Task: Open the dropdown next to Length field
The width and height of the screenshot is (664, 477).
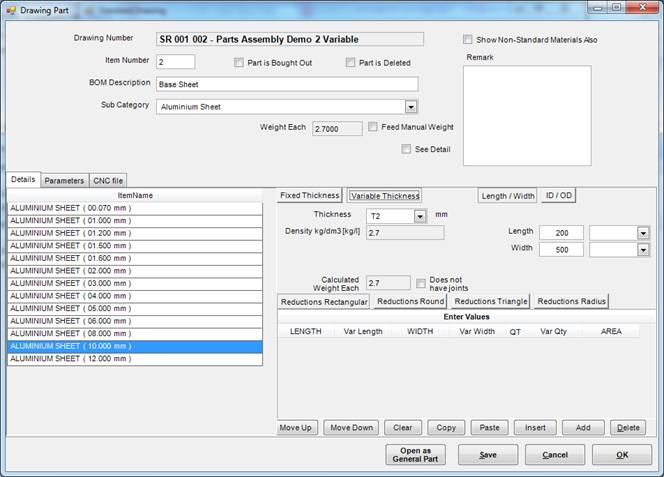Action: 642,233
